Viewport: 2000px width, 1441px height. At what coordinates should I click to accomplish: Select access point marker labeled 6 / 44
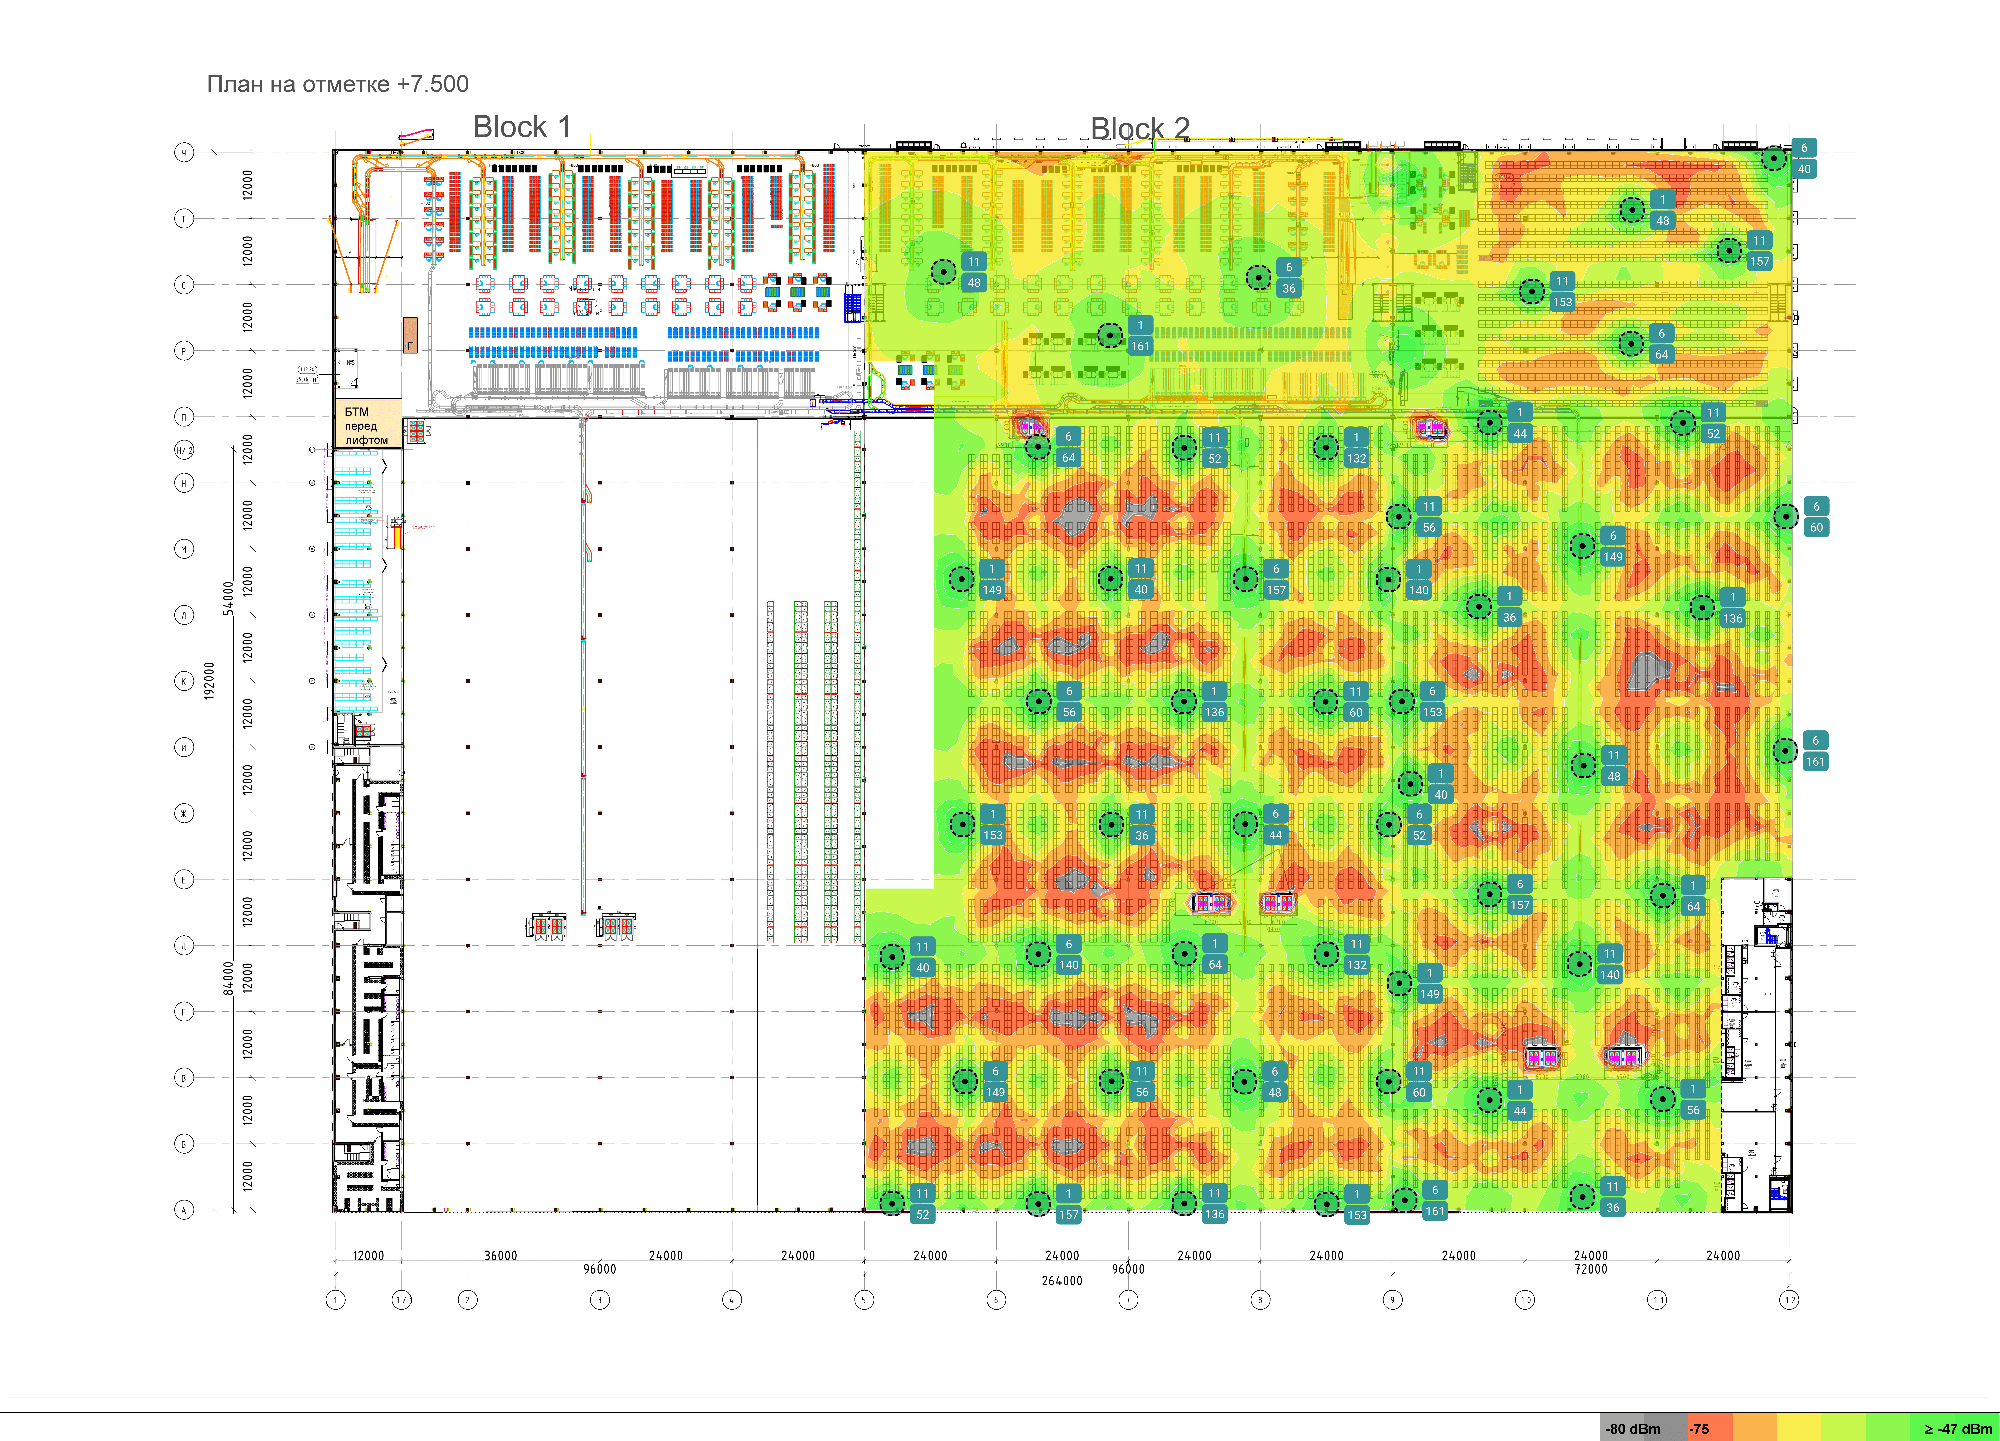1245,824
